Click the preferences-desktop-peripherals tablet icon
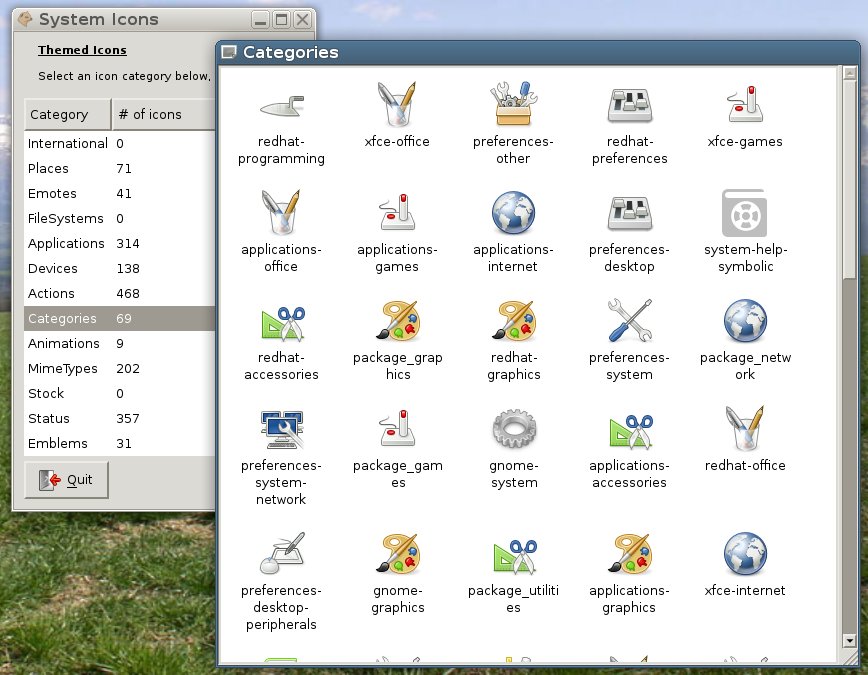The image size is (868, 675). [281, 553]
